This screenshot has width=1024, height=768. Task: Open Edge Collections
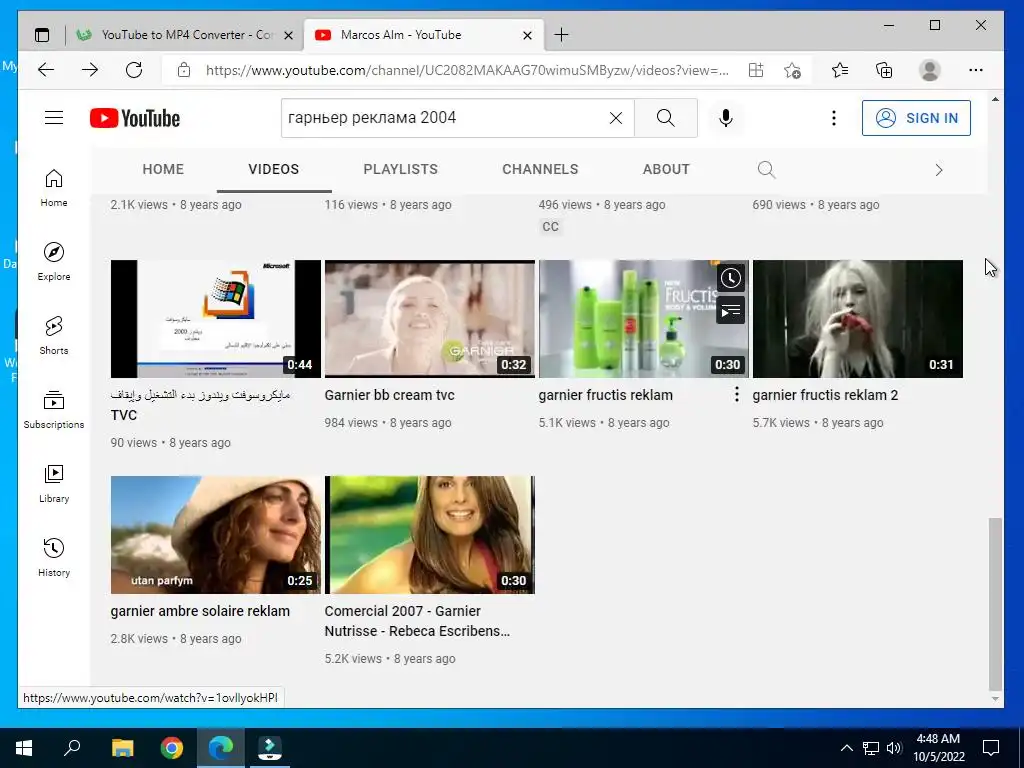(x=884, y=70)
